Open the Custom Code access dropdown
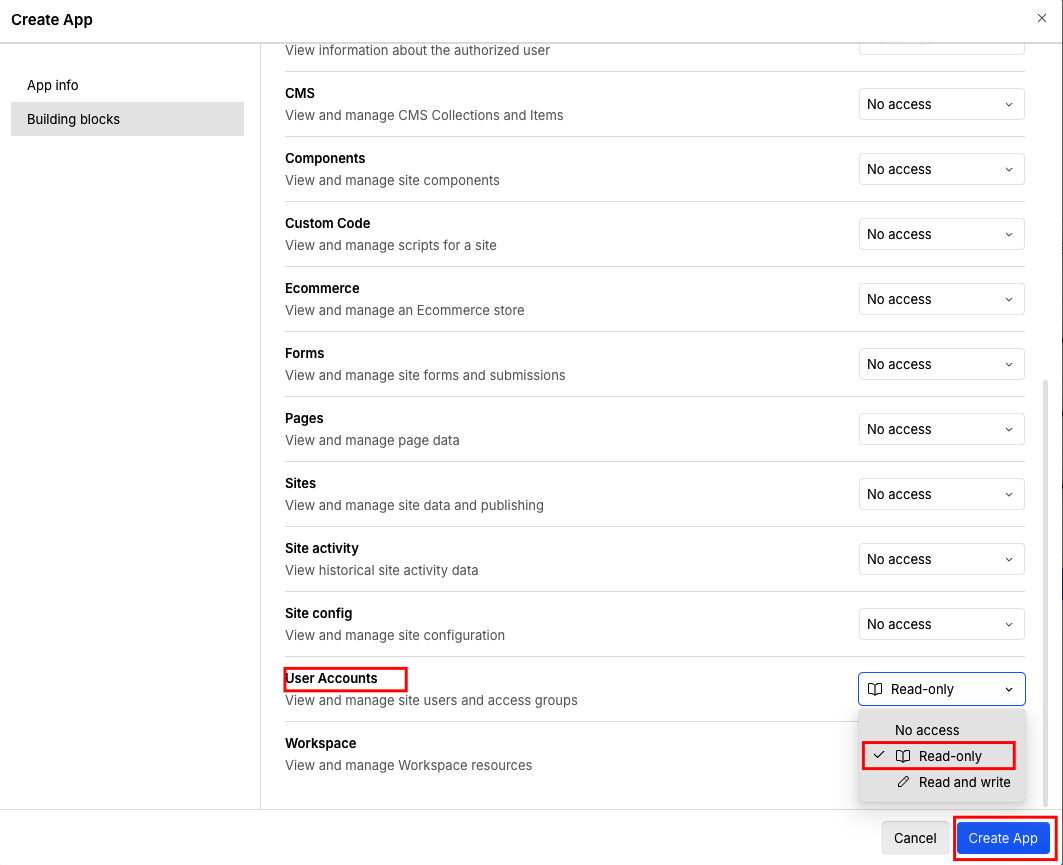 941,234
